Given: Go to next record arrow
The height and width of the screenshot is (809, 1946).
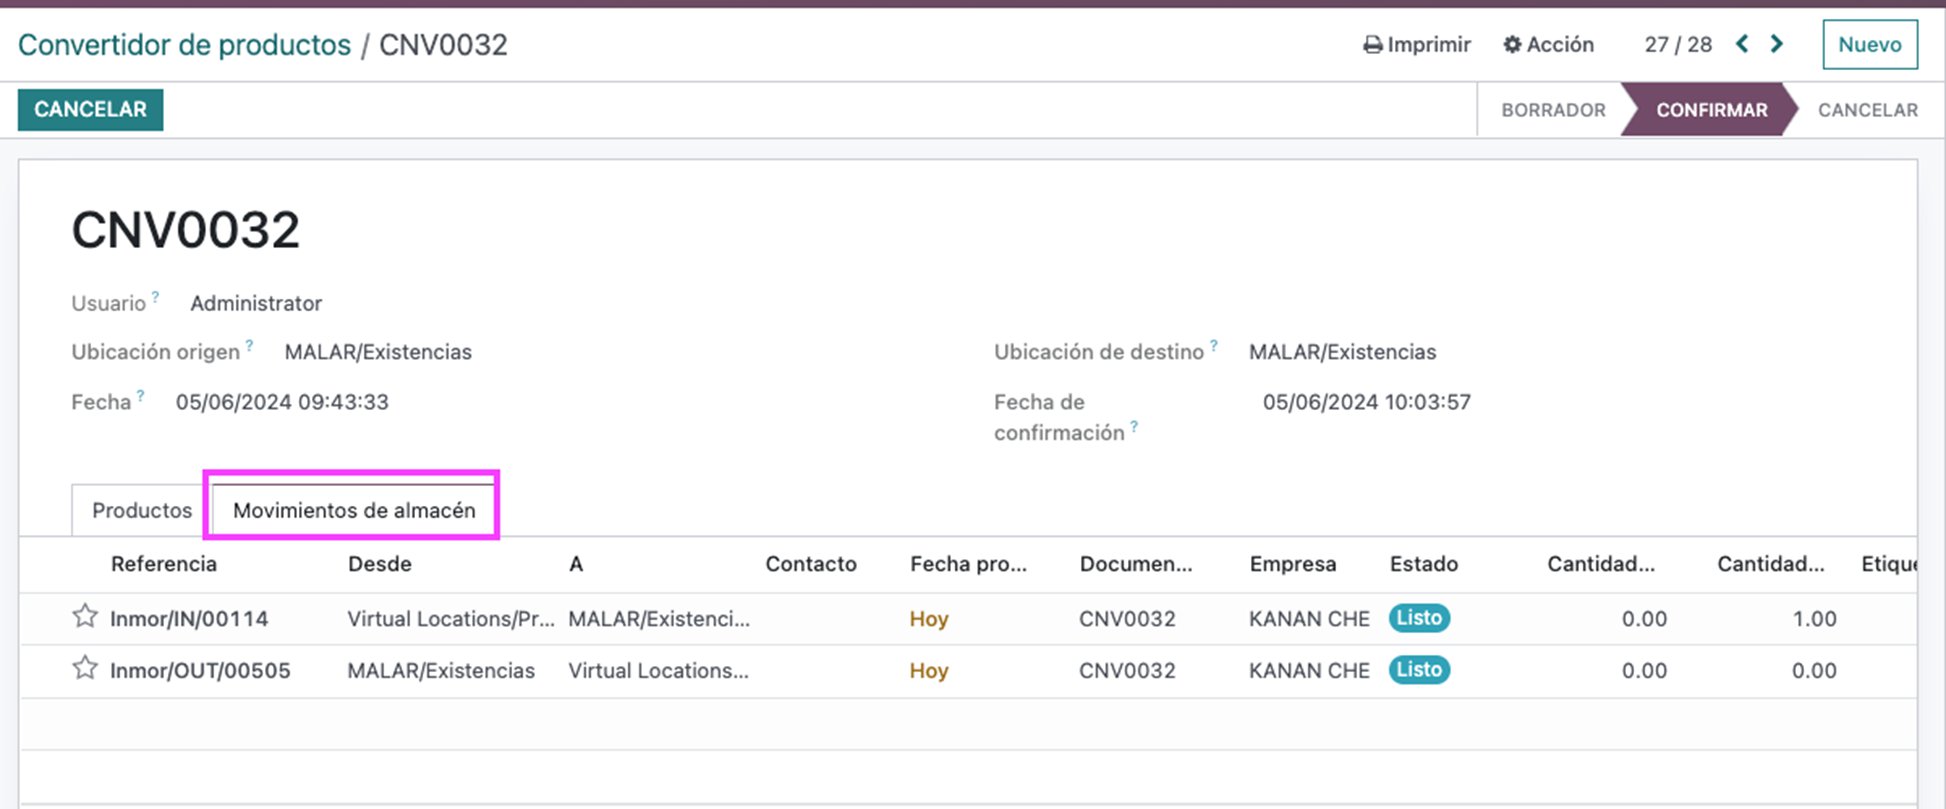Looking at the screenshot, I should click(1777, 44).
